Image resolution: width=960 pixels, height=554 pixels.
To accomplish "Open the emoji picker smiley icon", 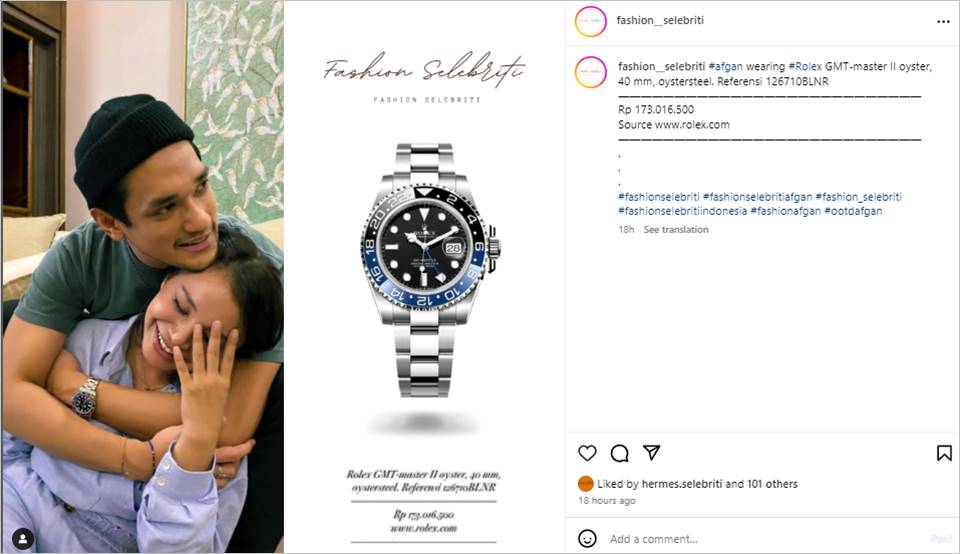I will (x=587, y=539).
